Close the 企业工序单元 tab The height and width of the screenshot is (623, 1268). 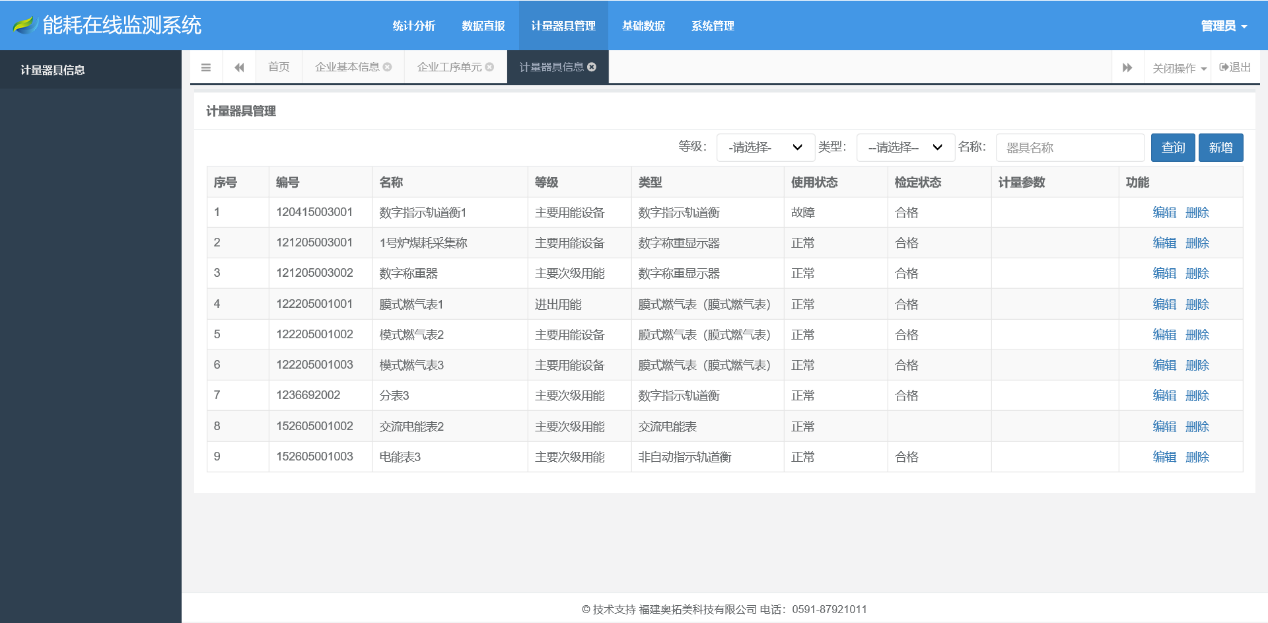tap(490, 67)
